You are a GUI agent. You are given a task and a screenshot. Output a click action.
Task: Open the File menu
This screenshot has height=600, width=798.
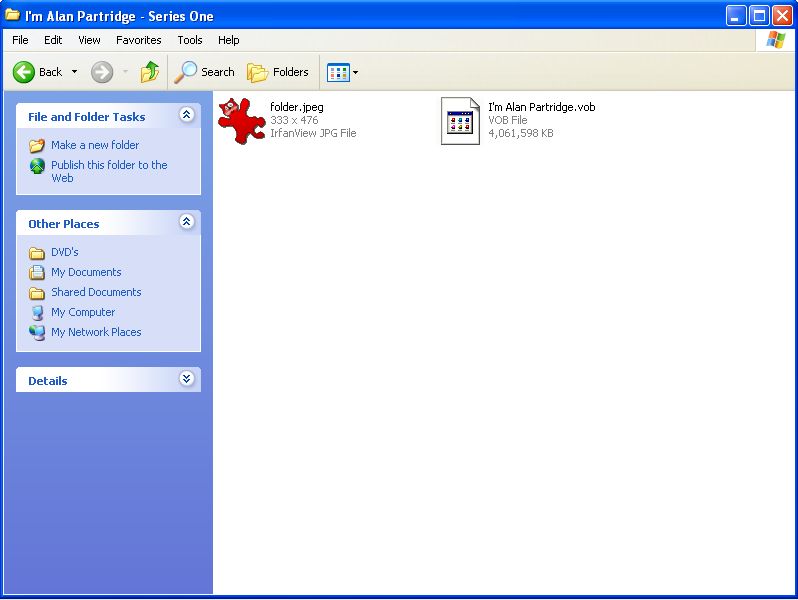[x=20, y=40]
